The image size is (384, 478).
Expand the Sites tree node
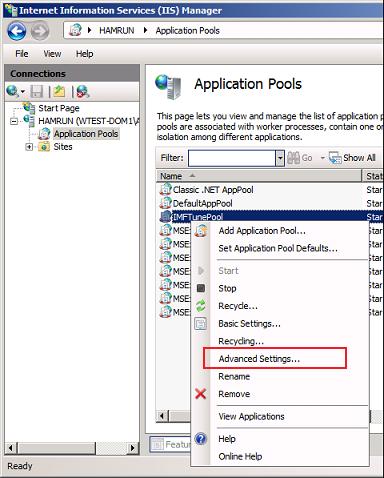point(29,147)
